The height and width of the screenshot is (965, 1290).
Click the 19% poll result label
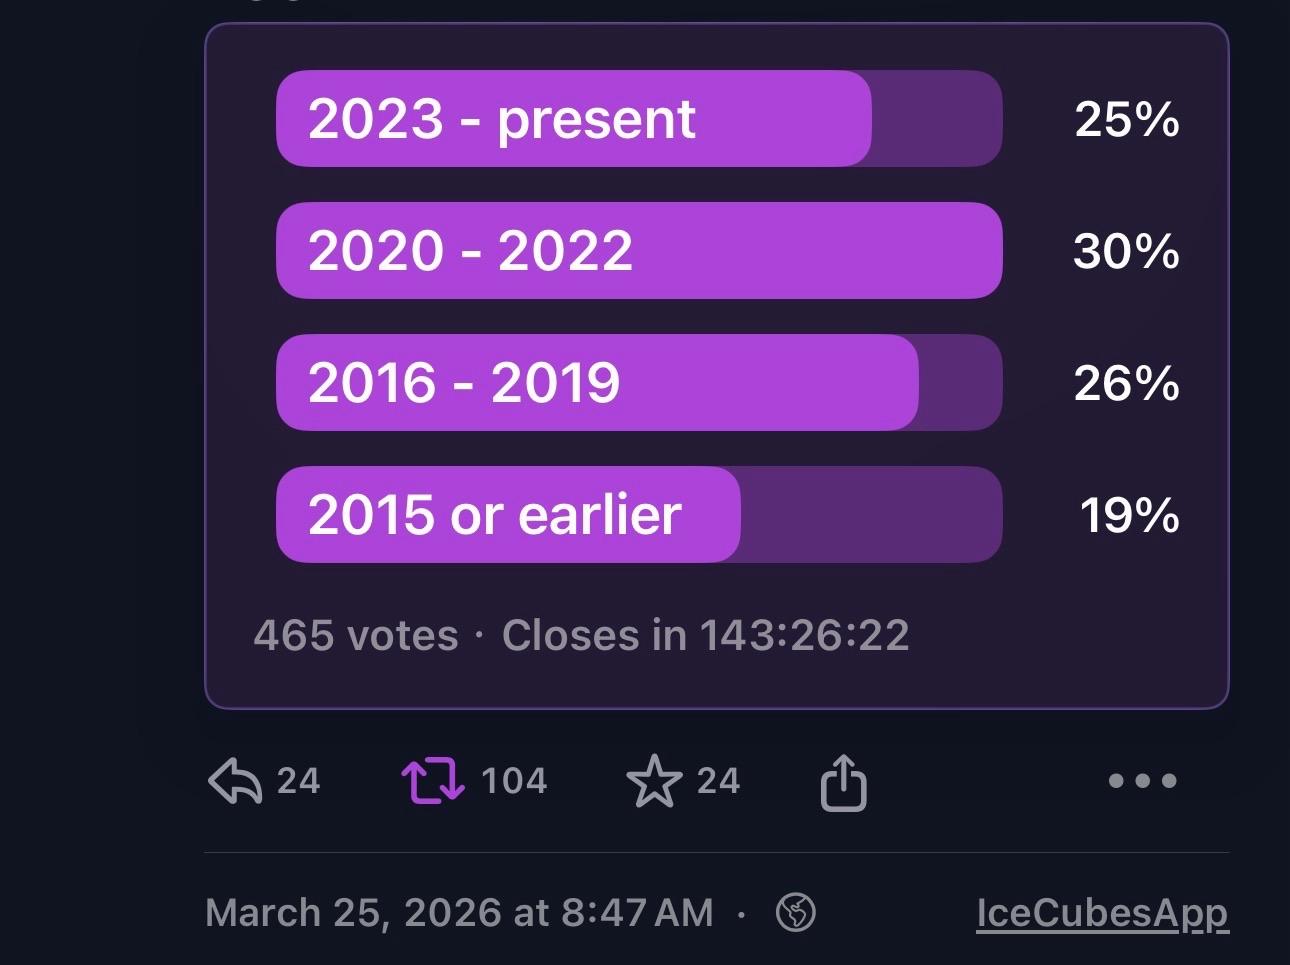[1129, 515]
